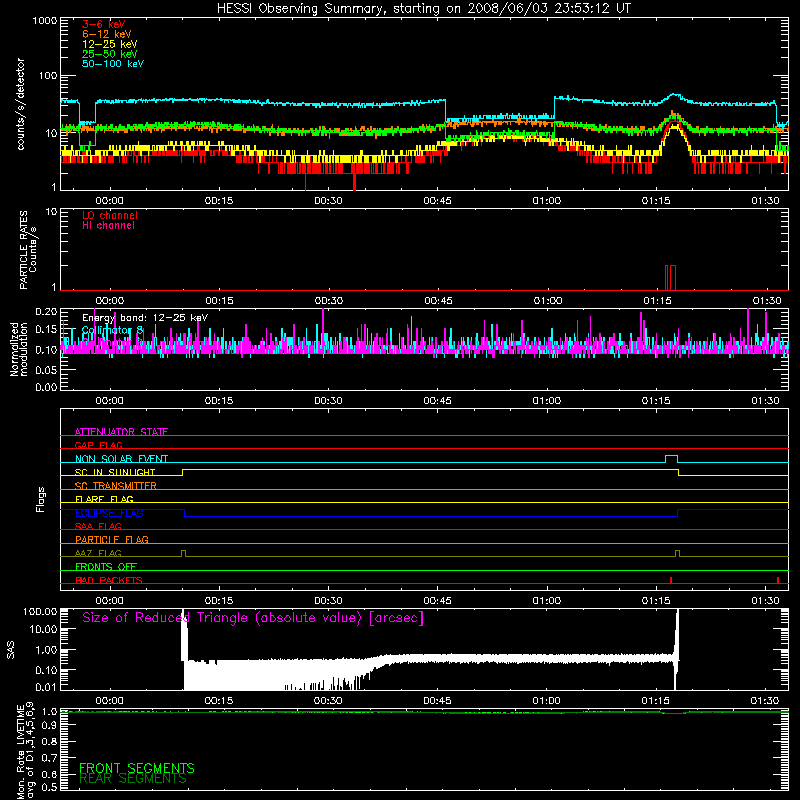The width and height of the screenshot is (800, 800).
Task: Click the LO channel legend label
Action: coord(110,215)
